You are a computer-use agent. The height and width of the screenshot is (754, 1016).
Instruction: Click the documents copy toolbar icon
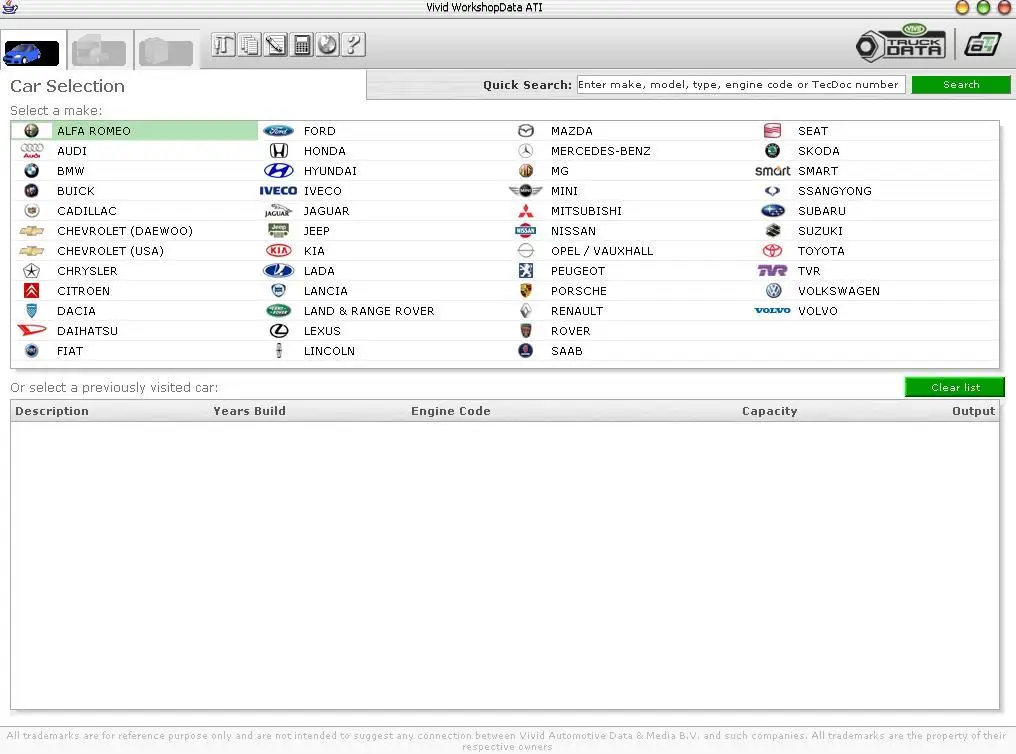coord(249,45)
